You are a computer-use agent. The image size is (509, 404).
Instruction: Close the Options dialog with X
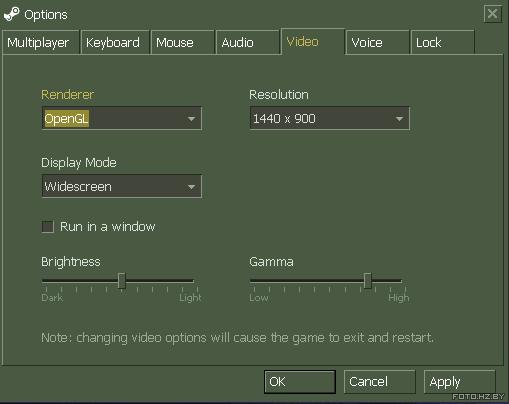[492, 14]
